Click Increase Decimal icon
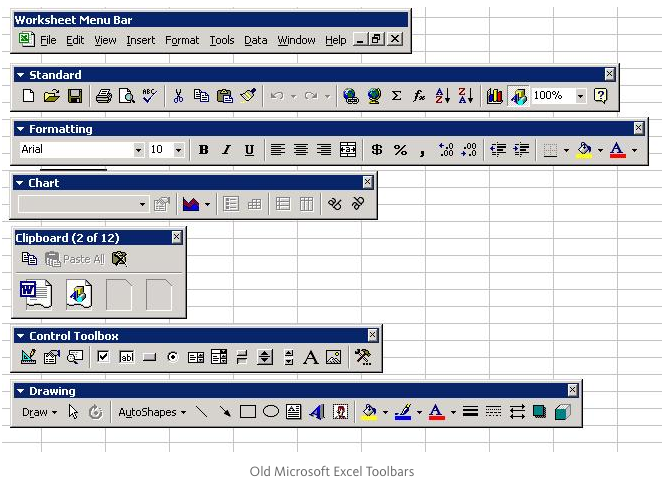This screenshot has width=667, height=485. (x=446, y=150)
